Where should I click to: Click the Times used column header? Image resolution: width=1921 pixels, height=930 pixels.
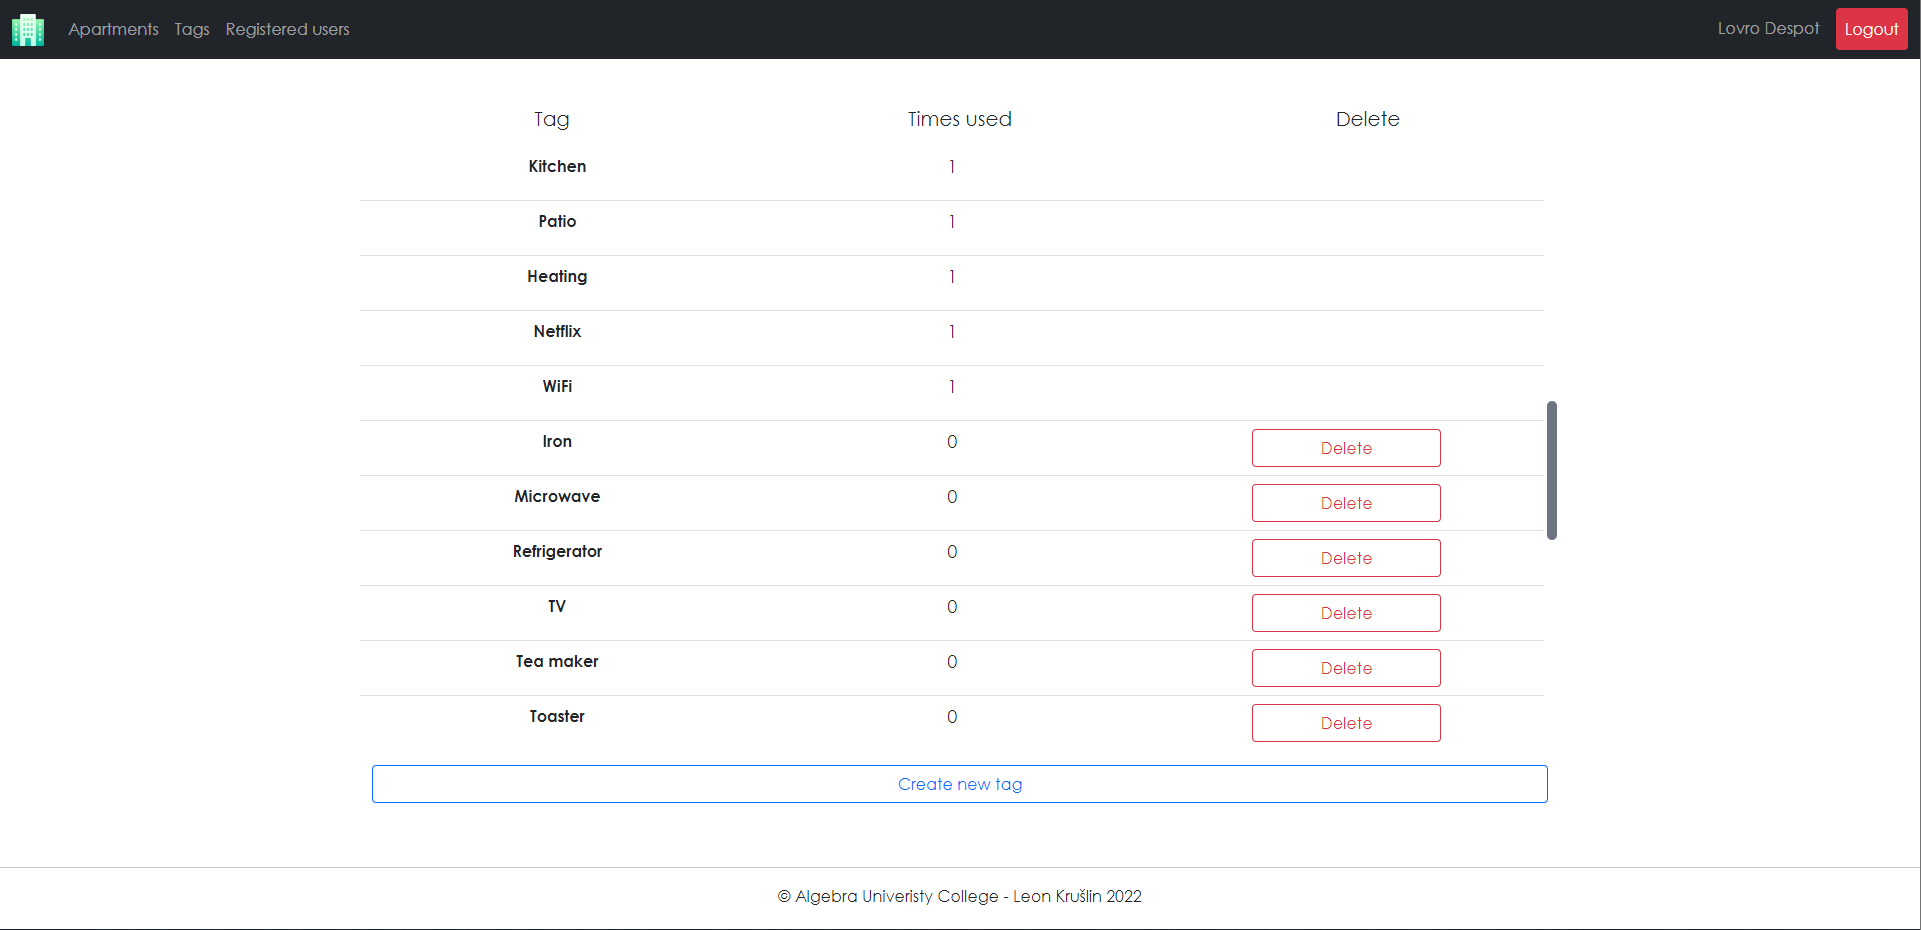tap(959, 118)
